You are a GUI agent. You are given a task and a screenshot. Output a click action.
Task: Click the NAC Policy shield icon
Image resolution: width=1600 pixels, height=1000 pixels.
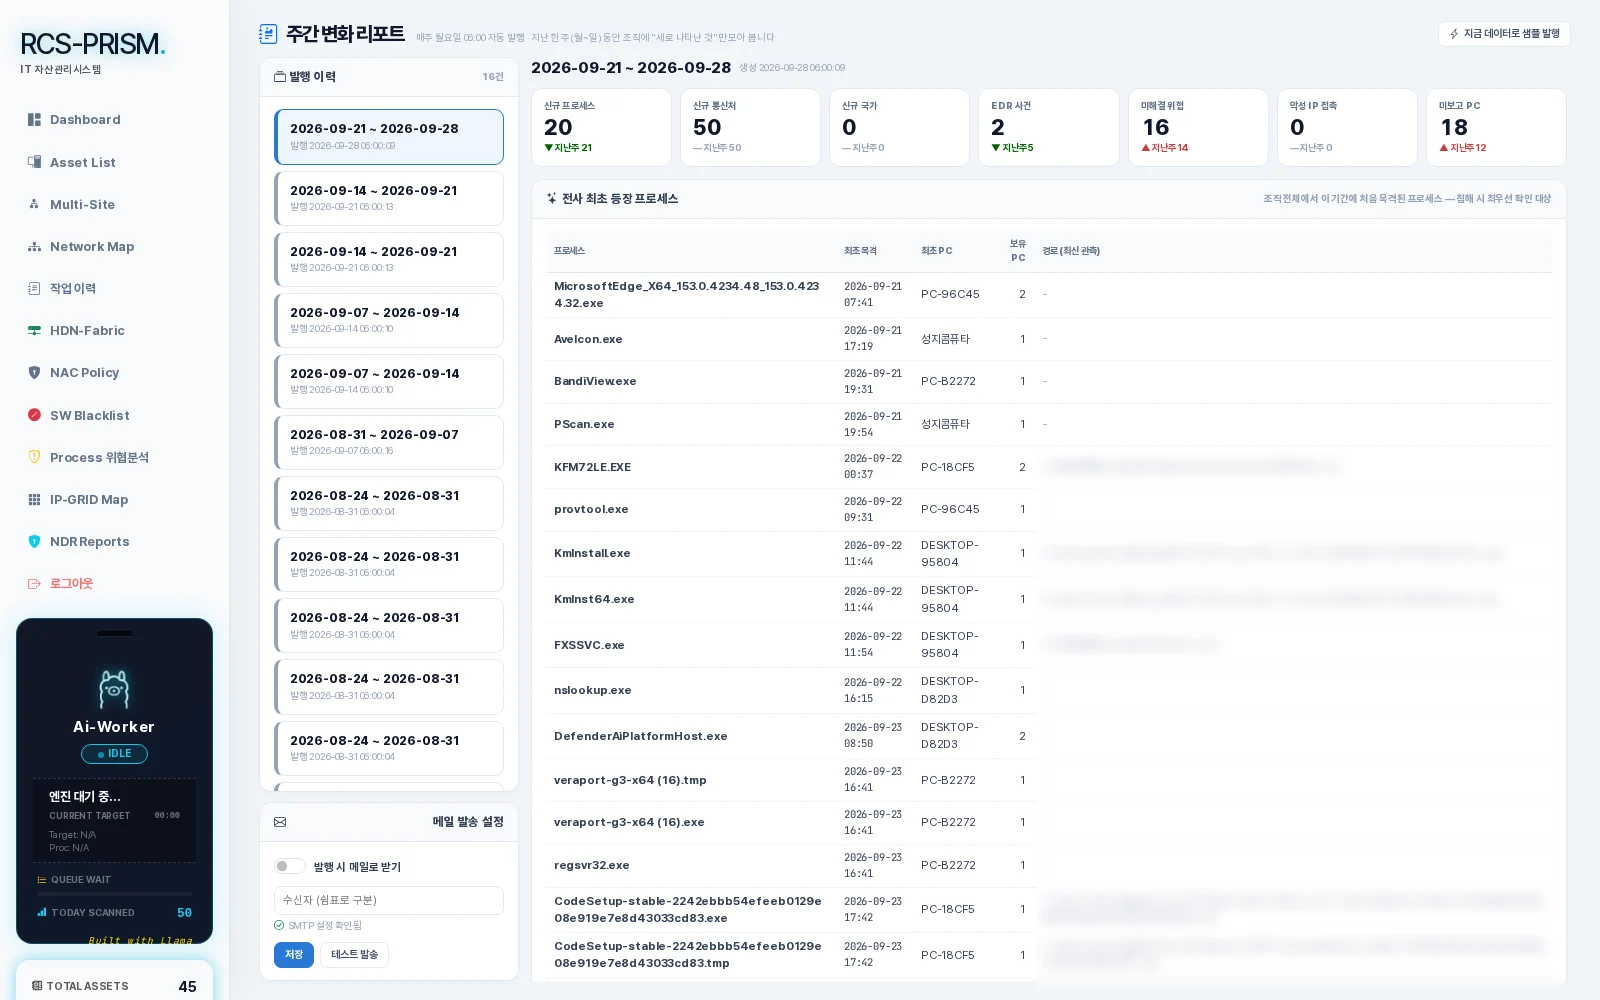(34, 373)
